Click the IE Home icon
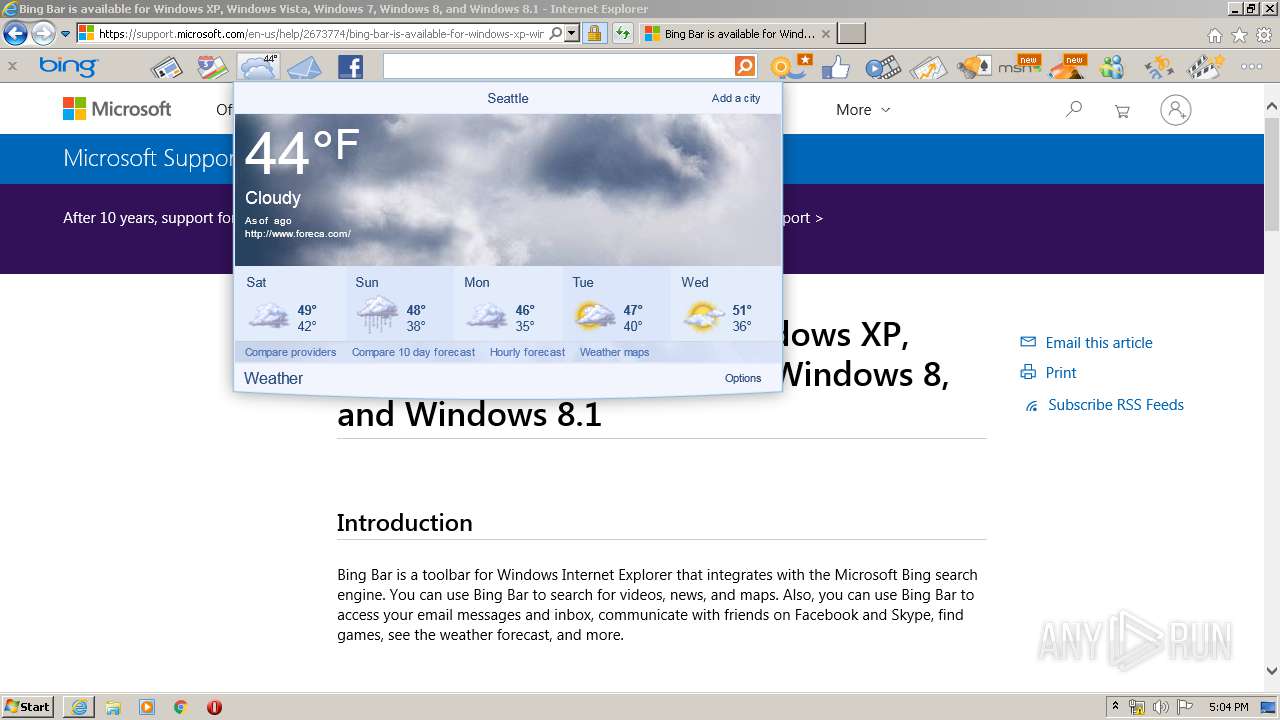Viewport: 1280px width, 720px height. coord(1214,34)
